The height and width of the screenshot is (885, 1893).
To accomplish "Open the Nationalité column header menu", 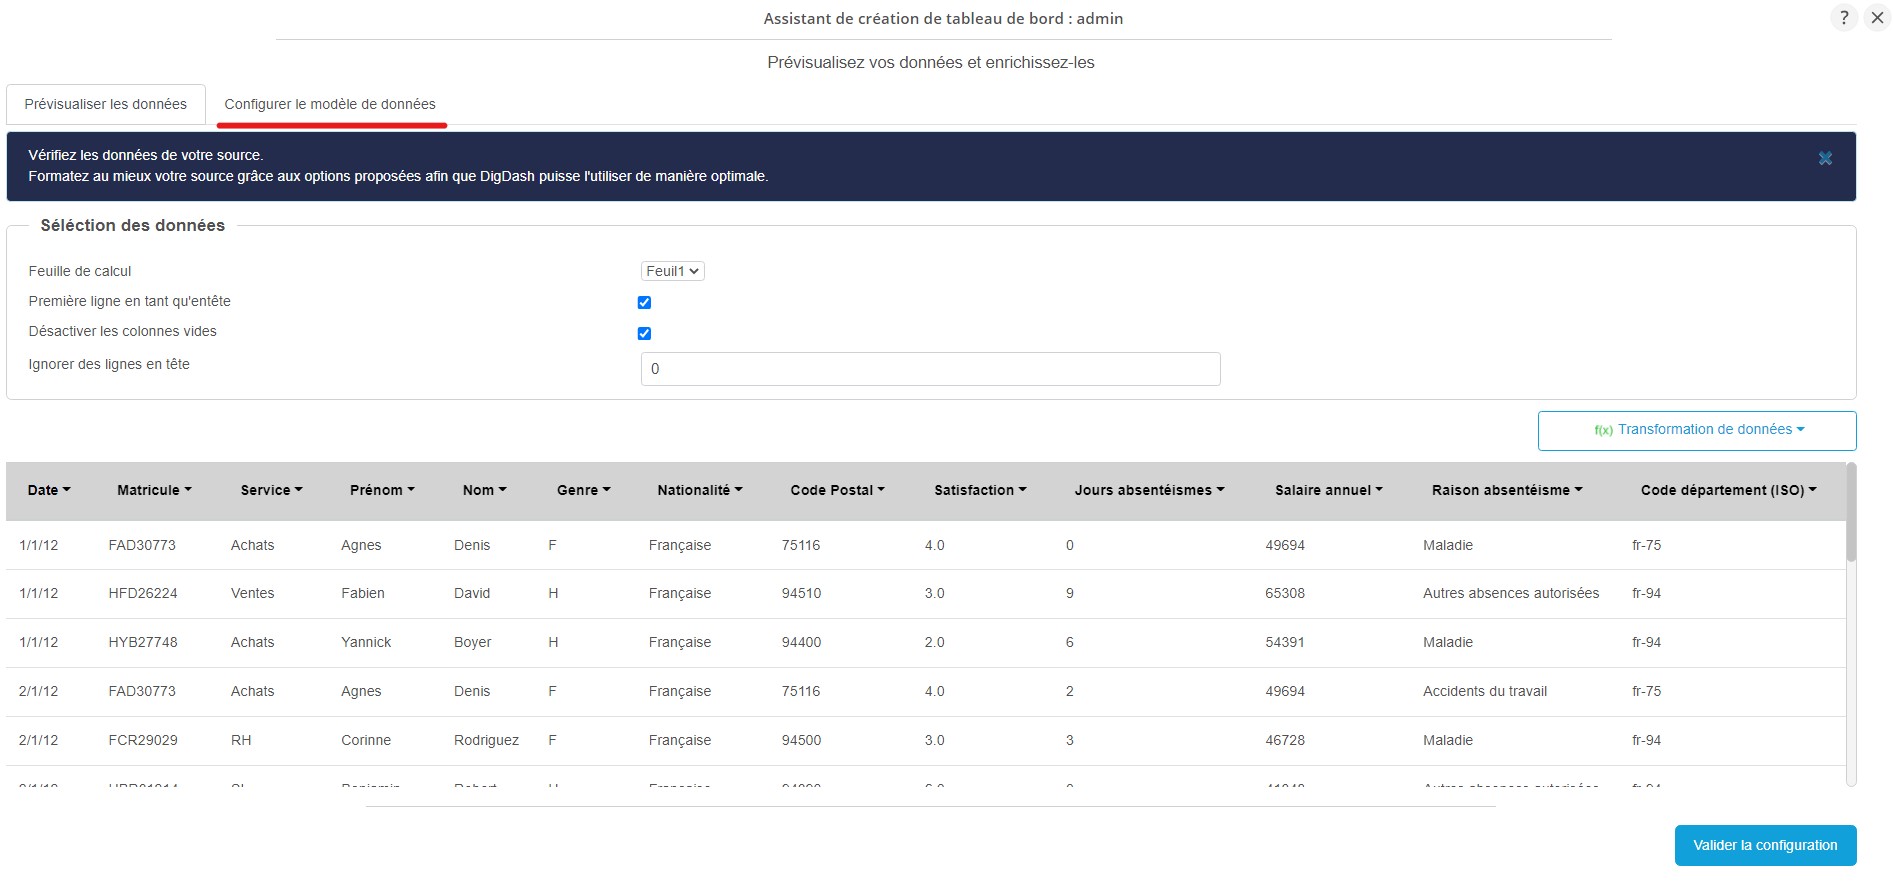I will pyautogui.click(x=699, y=490).
